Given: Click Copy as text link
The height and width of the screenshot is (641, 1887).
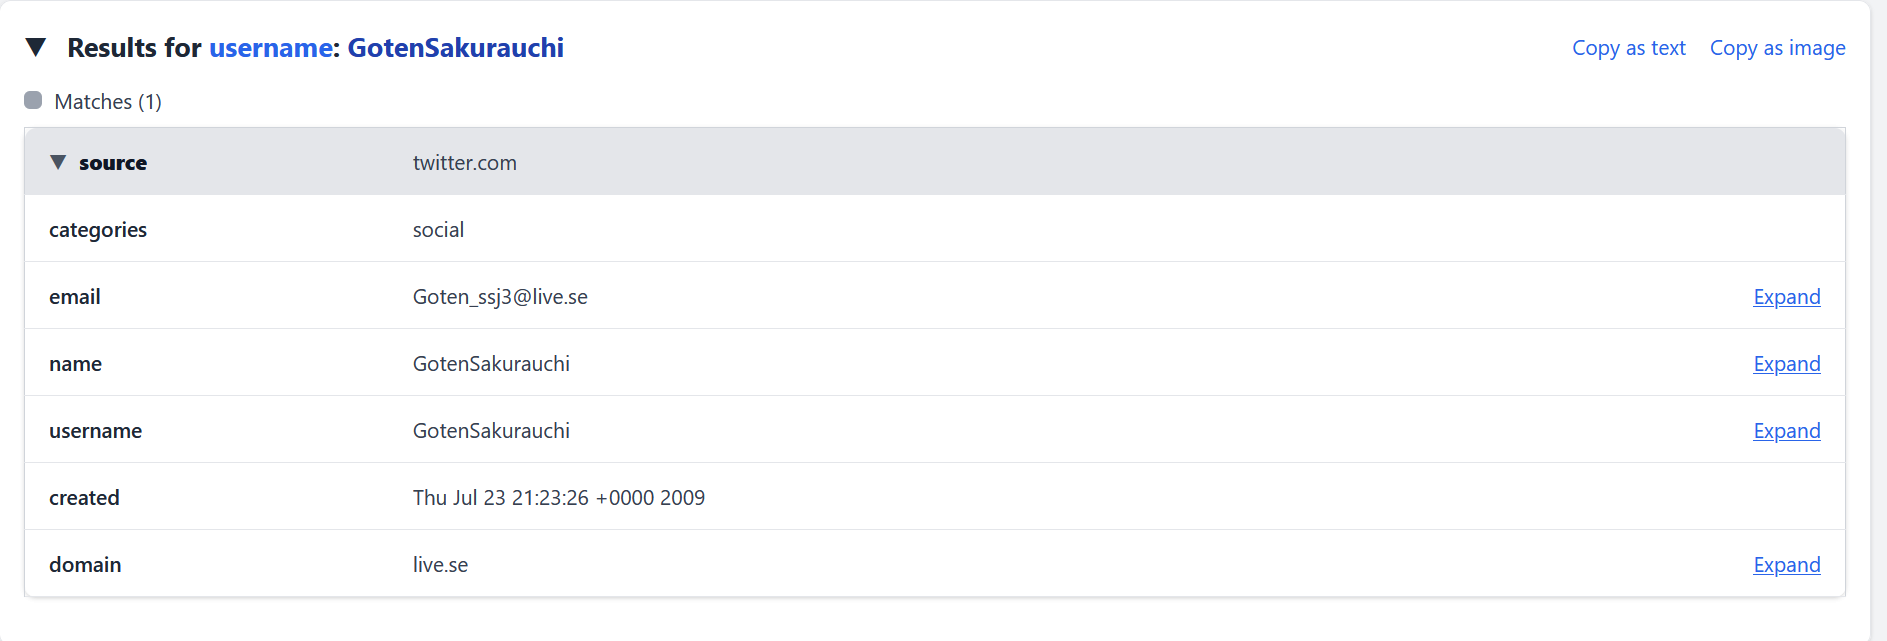Looking at the screenshot, I should click(1628, 48).
